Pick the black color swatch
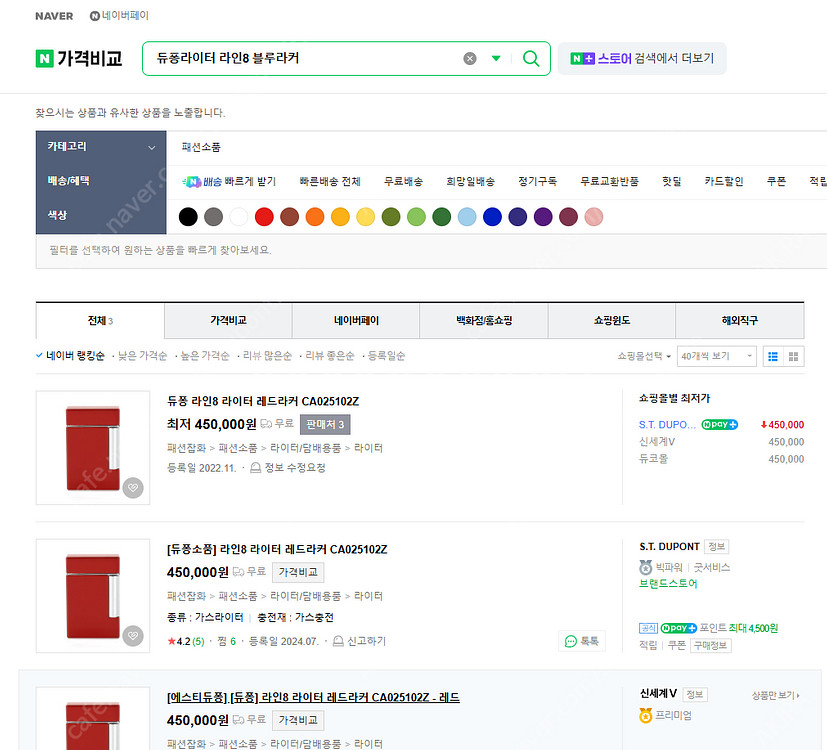Image resolution: width=827 pixels, height=750 pixels. click(188, 217)
